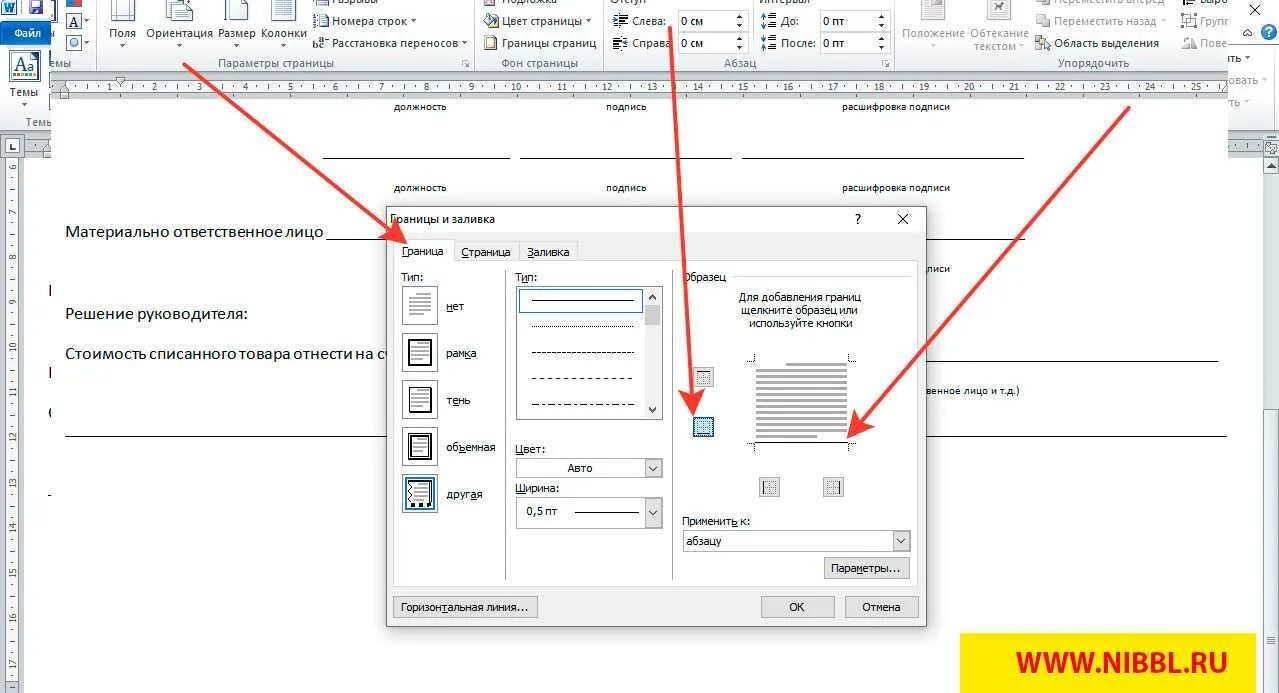Open the 'Абзац' dialog launcher
This screenshot has height=693, width=1279.
click(886, 64)
